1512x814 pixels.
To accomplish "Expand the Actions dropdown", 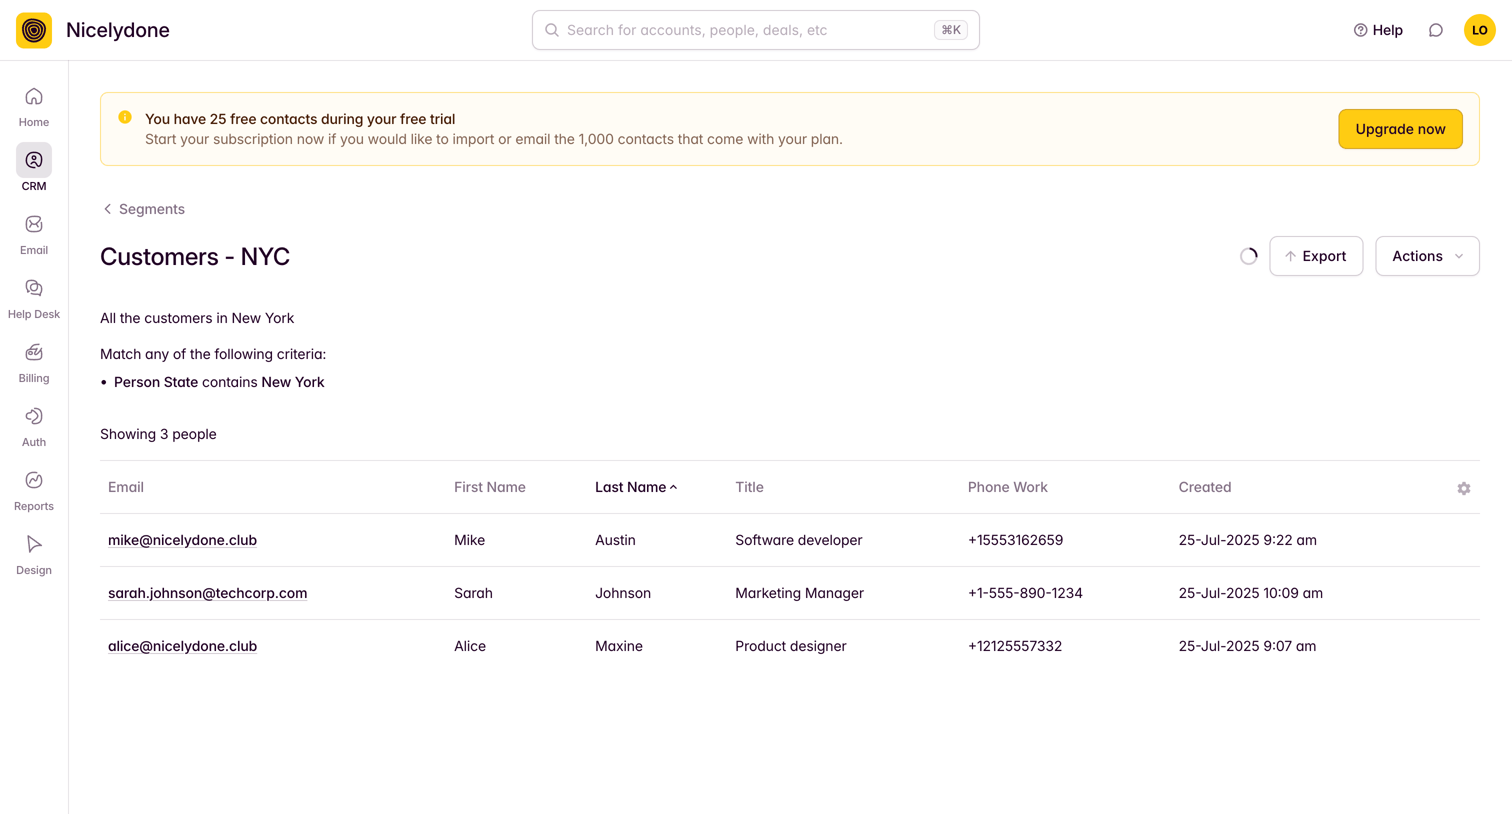I will [1427, 256].
